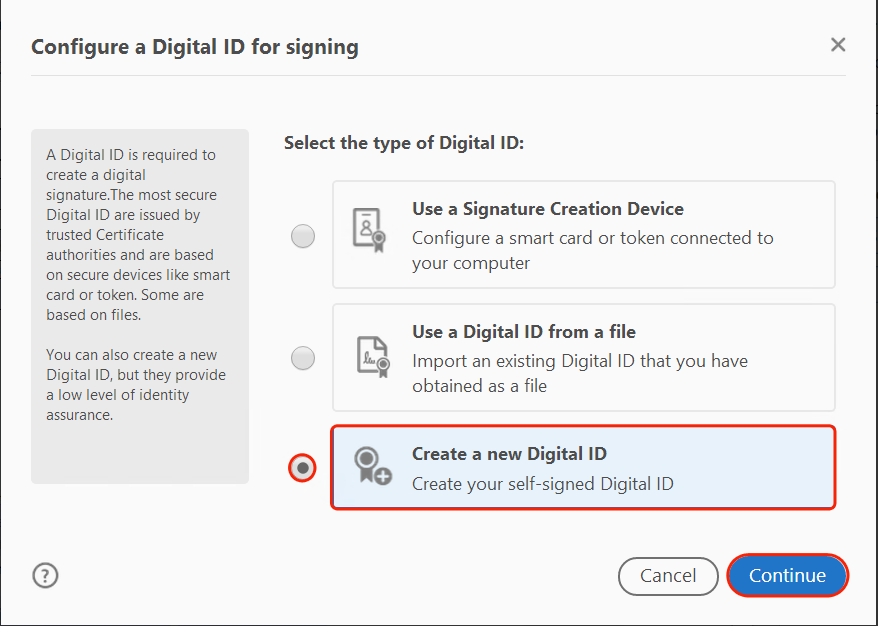Choose the 'Use a Signature Creation Device' title
This screenshot has width=878, height=626.
547,209
